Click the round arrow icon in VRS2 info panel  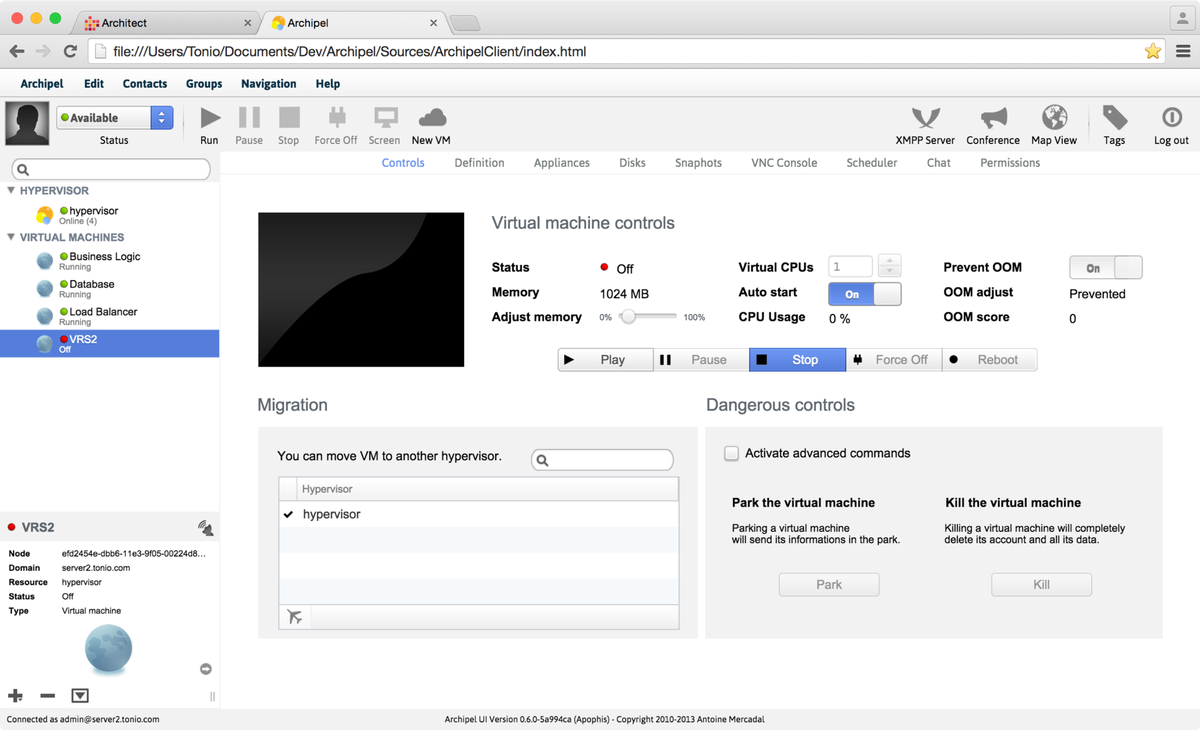pos(206,669)
